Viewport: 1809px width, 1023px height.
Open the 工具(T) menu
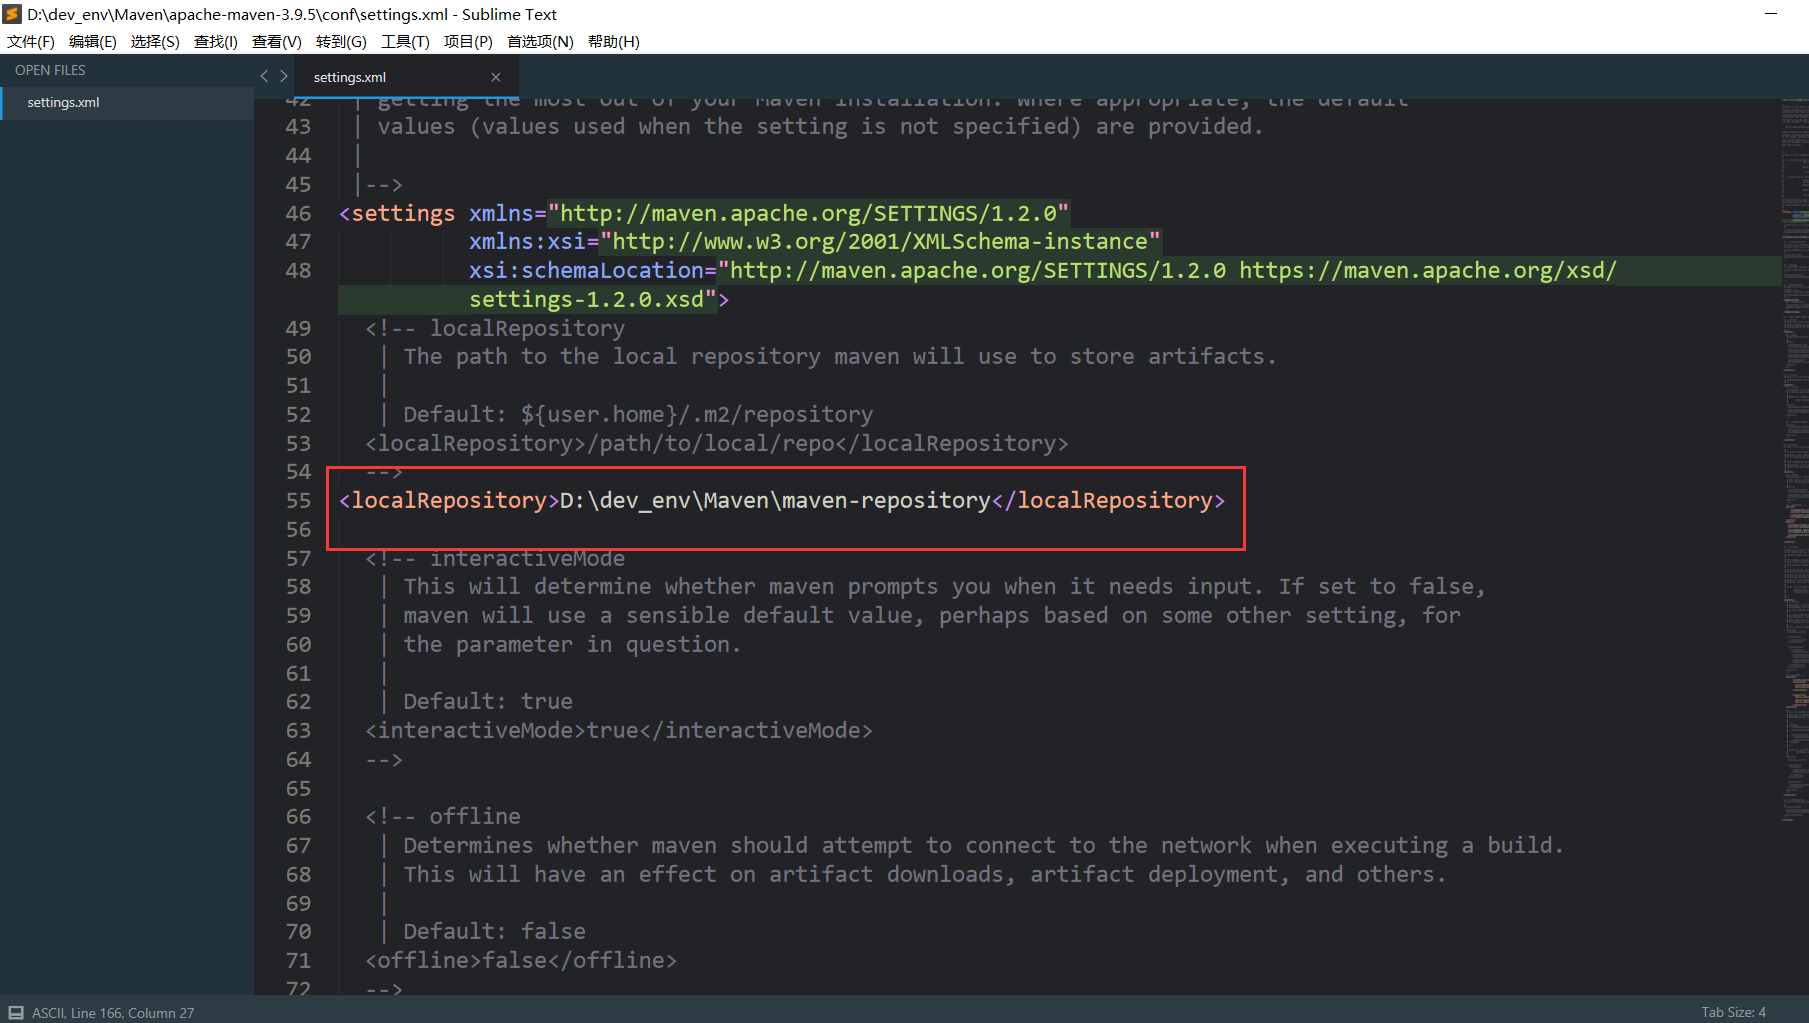405,41
